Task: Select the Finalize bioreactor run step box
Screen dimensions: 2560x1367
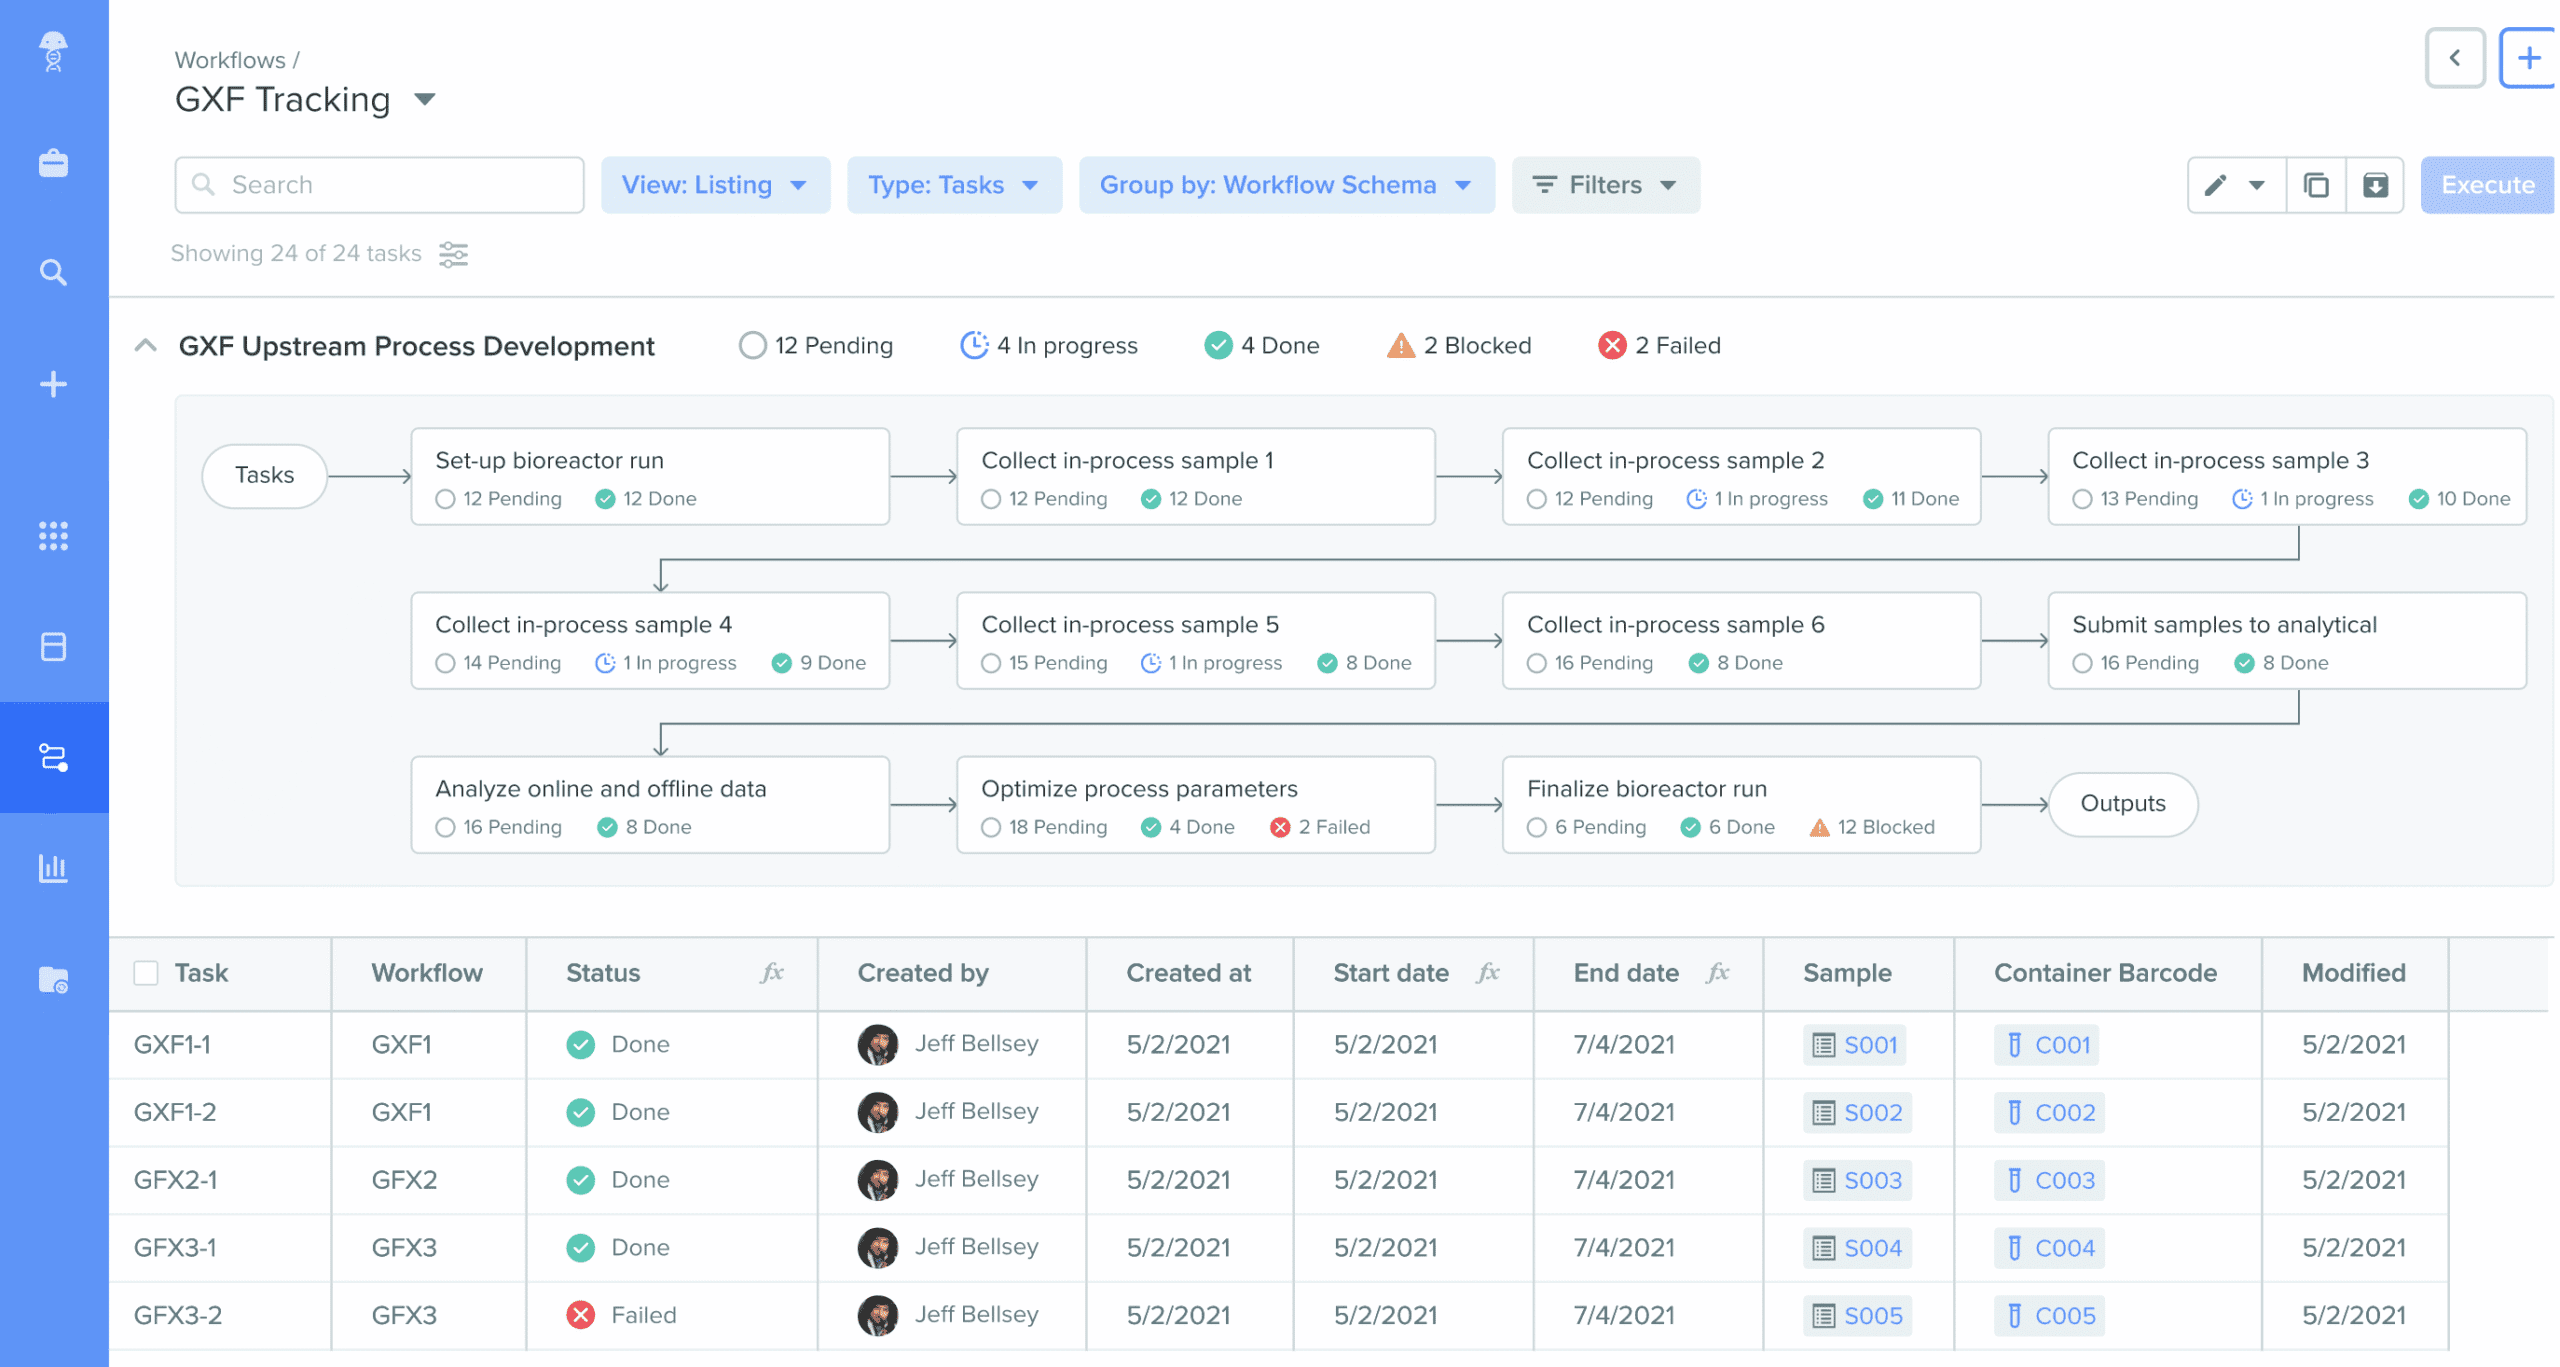Action: pos(1741,805)
